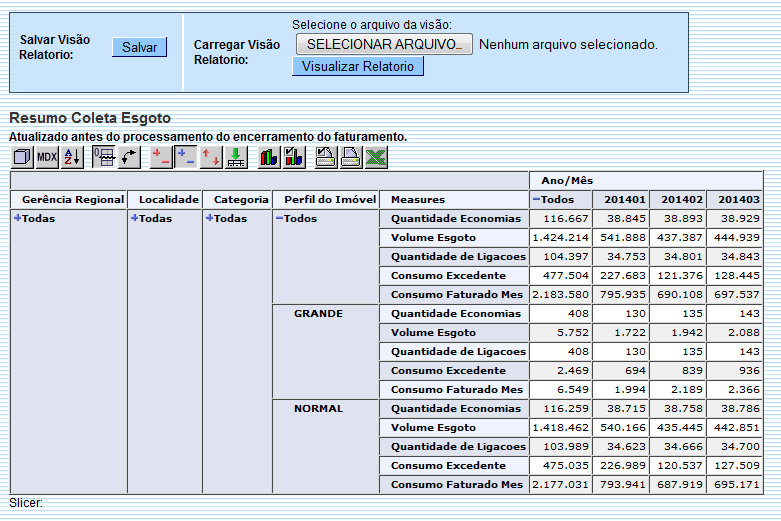The width and height of the screenshot is (781, 521).
Task: Expand Todas under Localidade column
Action: pos(135,218)
